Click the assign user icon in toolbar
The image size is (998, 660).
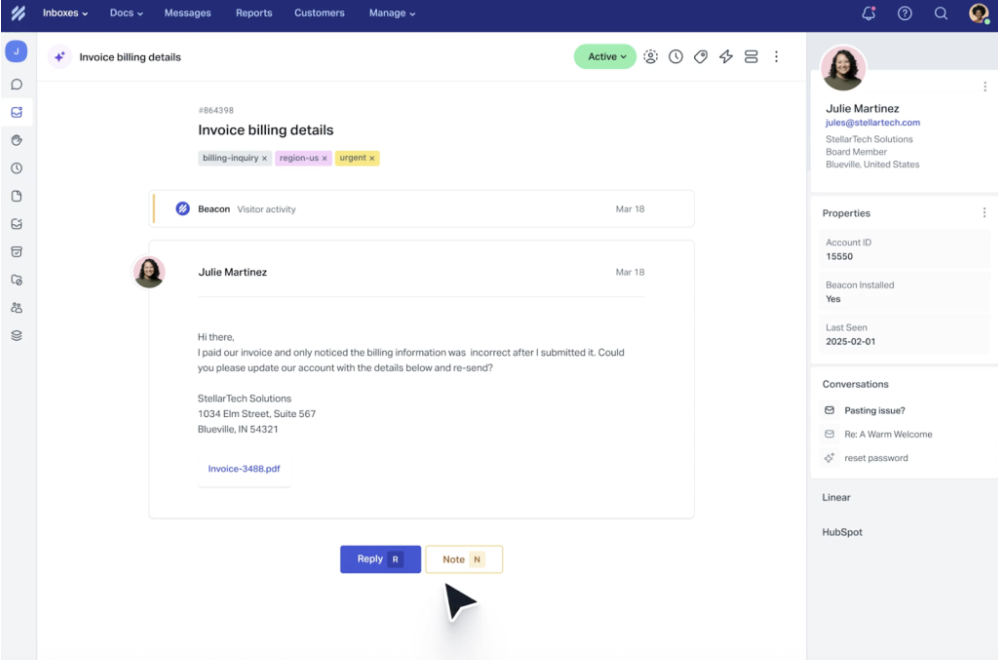651,57
